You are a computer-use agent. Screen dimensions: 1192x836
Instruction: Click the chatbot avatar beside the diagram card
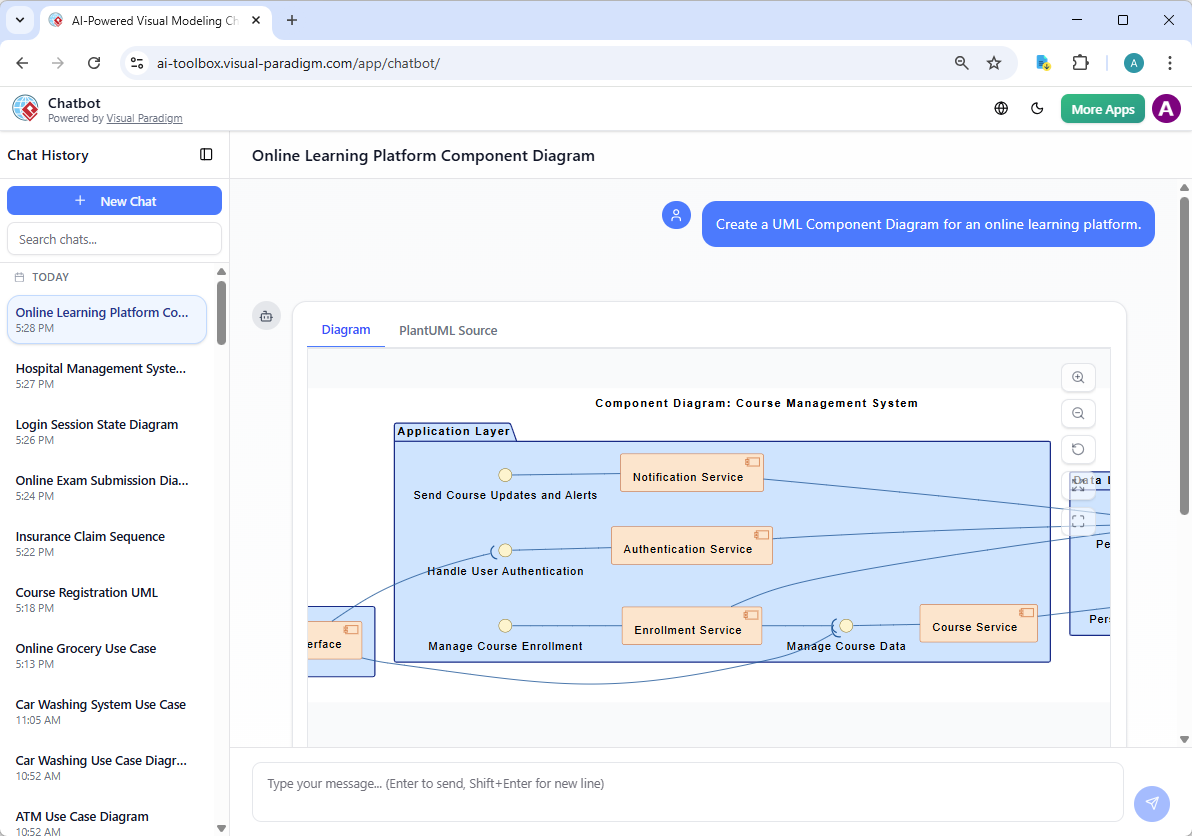[x=266, y=315]
